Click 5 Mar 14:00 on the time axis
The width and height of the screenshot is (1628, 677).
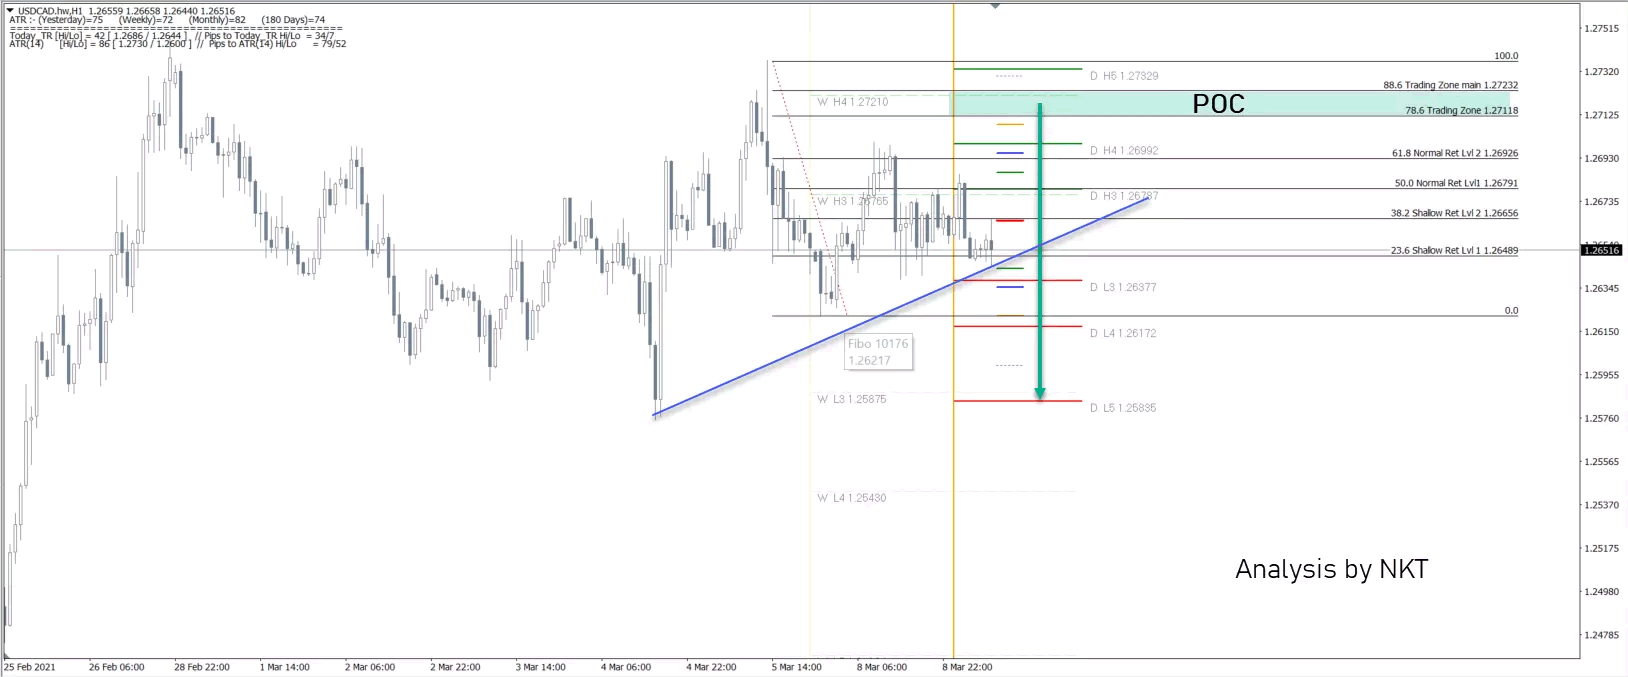(x=796, y=667)
